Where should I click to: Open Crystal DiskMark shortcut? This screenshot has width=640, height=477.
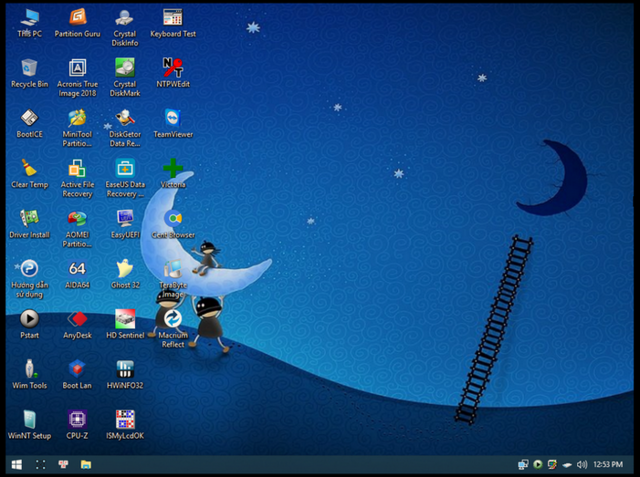pyautogui.click(x=125, y=78)
